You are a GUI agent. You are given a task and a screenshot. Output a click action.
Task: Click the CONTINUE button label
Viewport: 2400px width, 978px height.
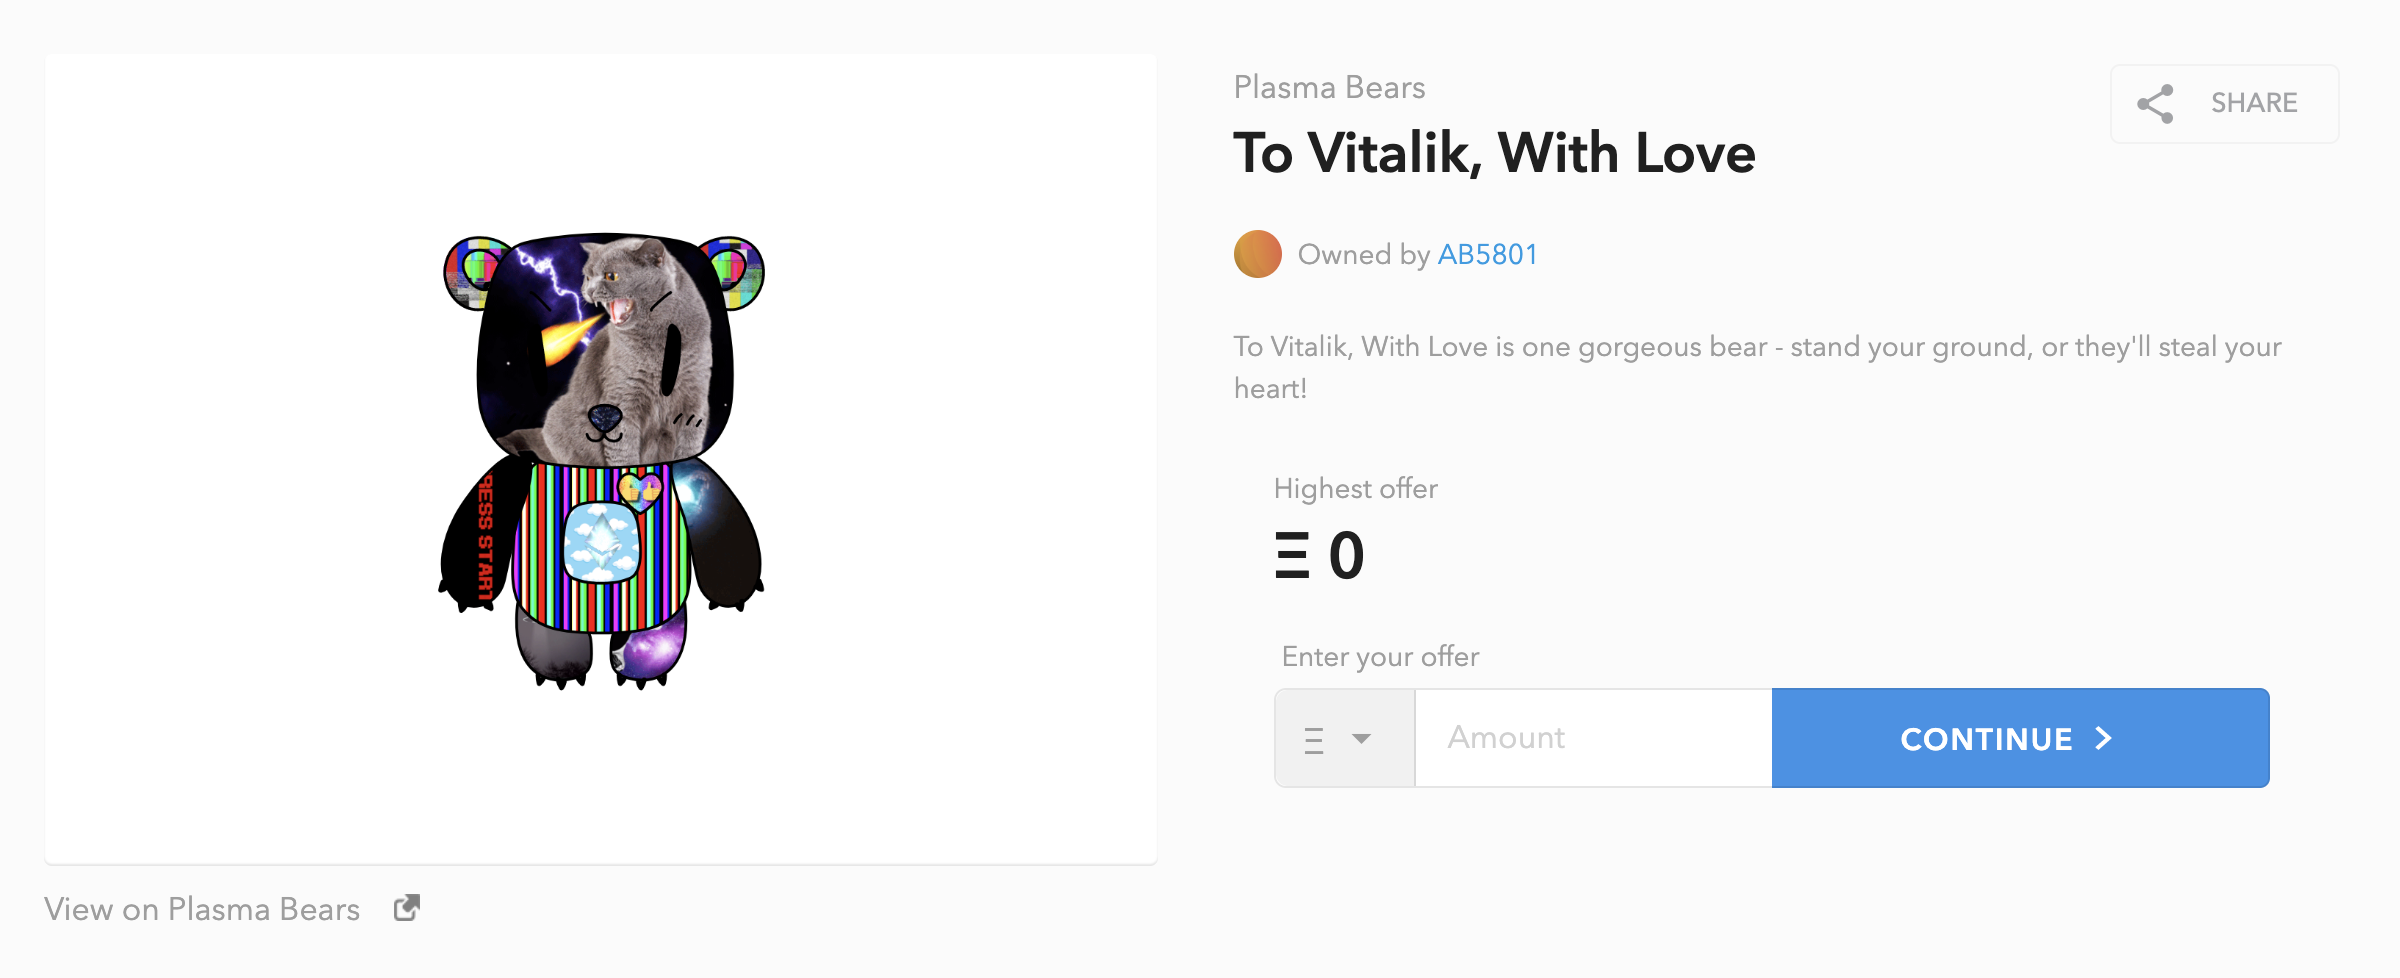pyautogui.click(x=1986, y=739)
